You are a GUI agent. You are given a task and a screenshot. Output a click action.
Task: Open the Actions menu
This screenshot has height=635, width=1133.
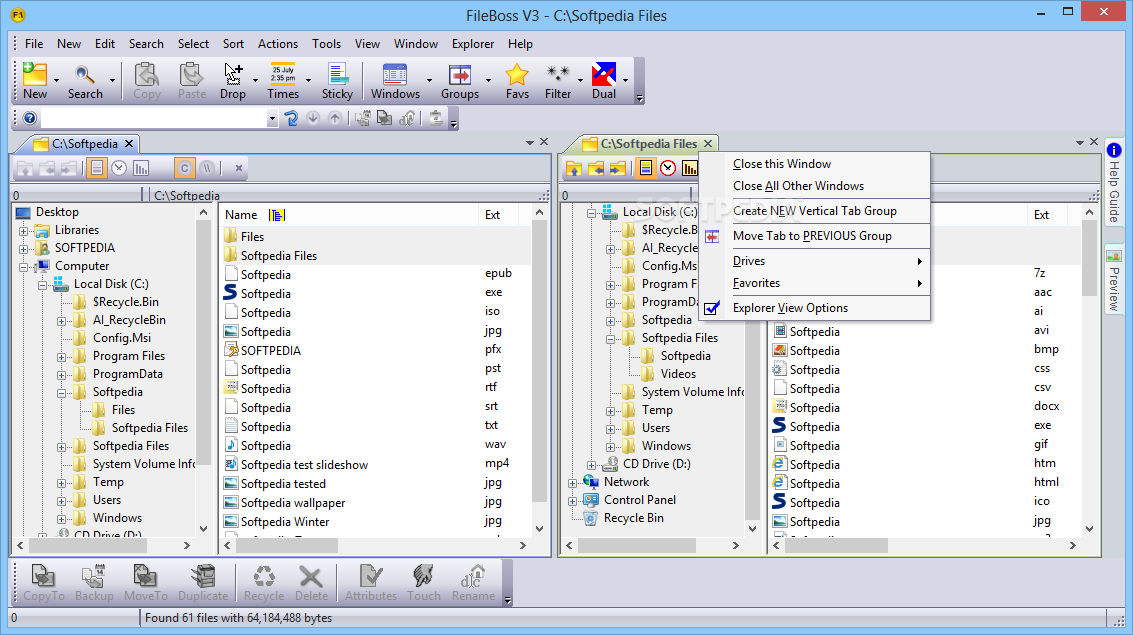(277, 44)
